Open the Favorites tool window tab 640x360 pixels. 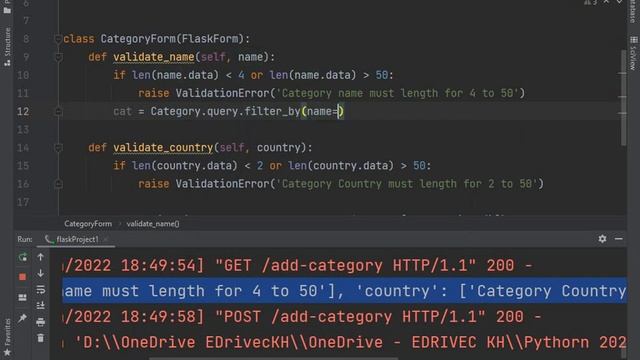click(x=7, y=338)
